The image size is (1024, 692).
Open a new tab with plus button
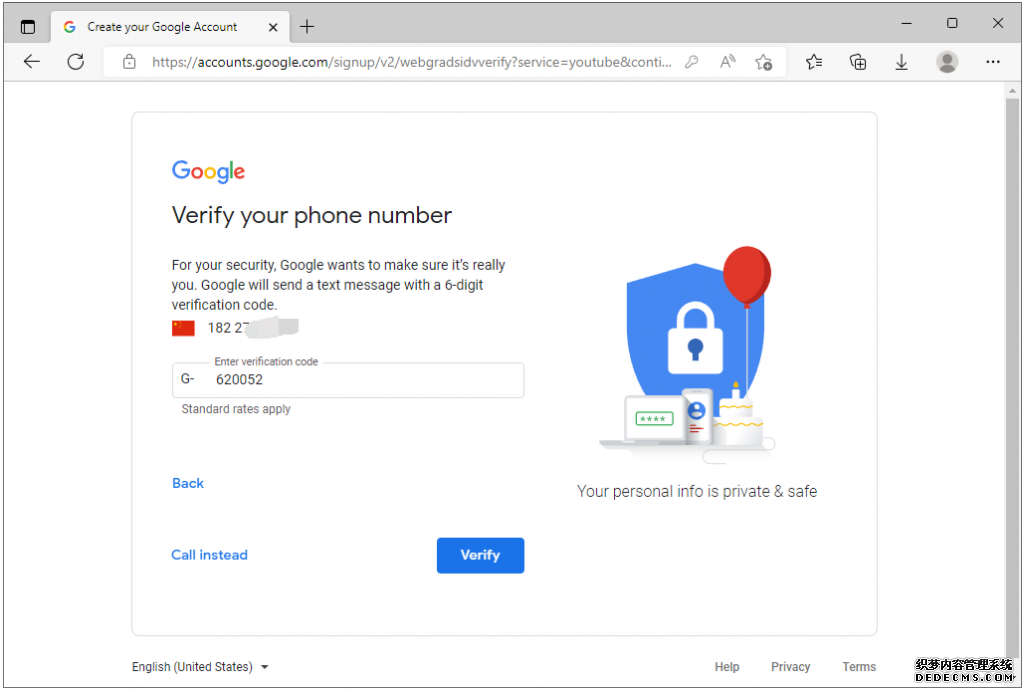point(307,27)
